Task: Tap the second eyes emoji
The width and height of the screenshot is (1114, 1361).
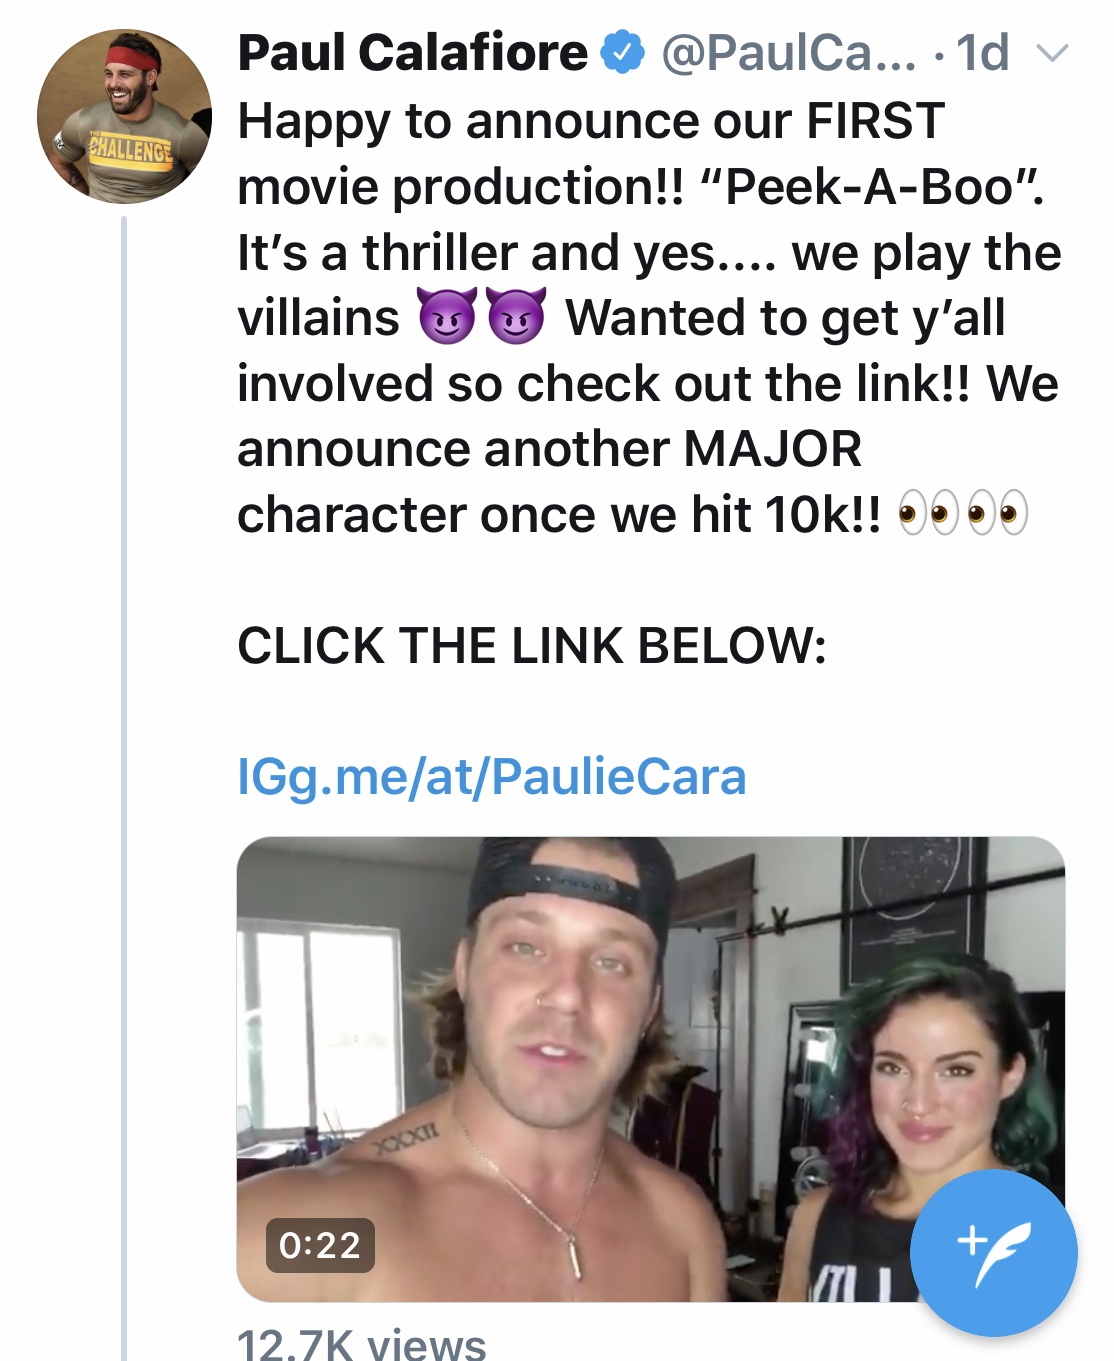Action: (x=998, y=513)
